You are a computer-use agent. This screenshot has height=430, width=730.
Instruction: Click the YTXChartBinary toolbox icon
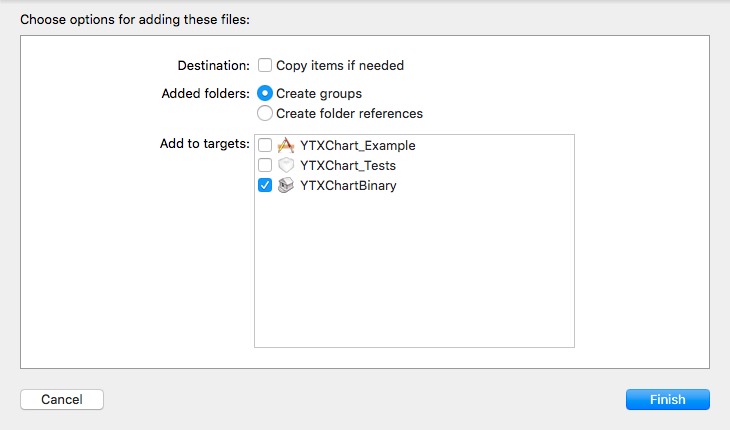tap(285, 185)
